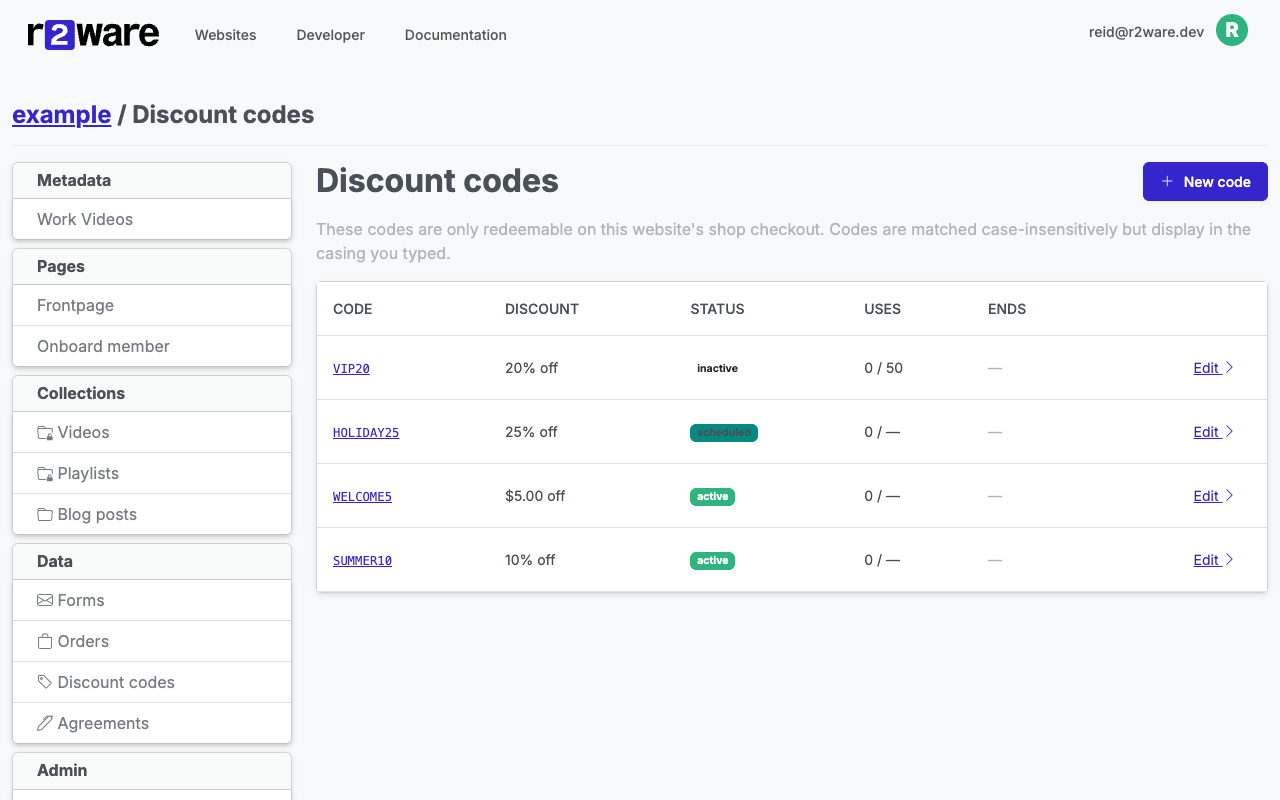The height and width of the screenshot is (800, 1280).
Task: Click the CODE column header
Action: click(x=353, y=309)
